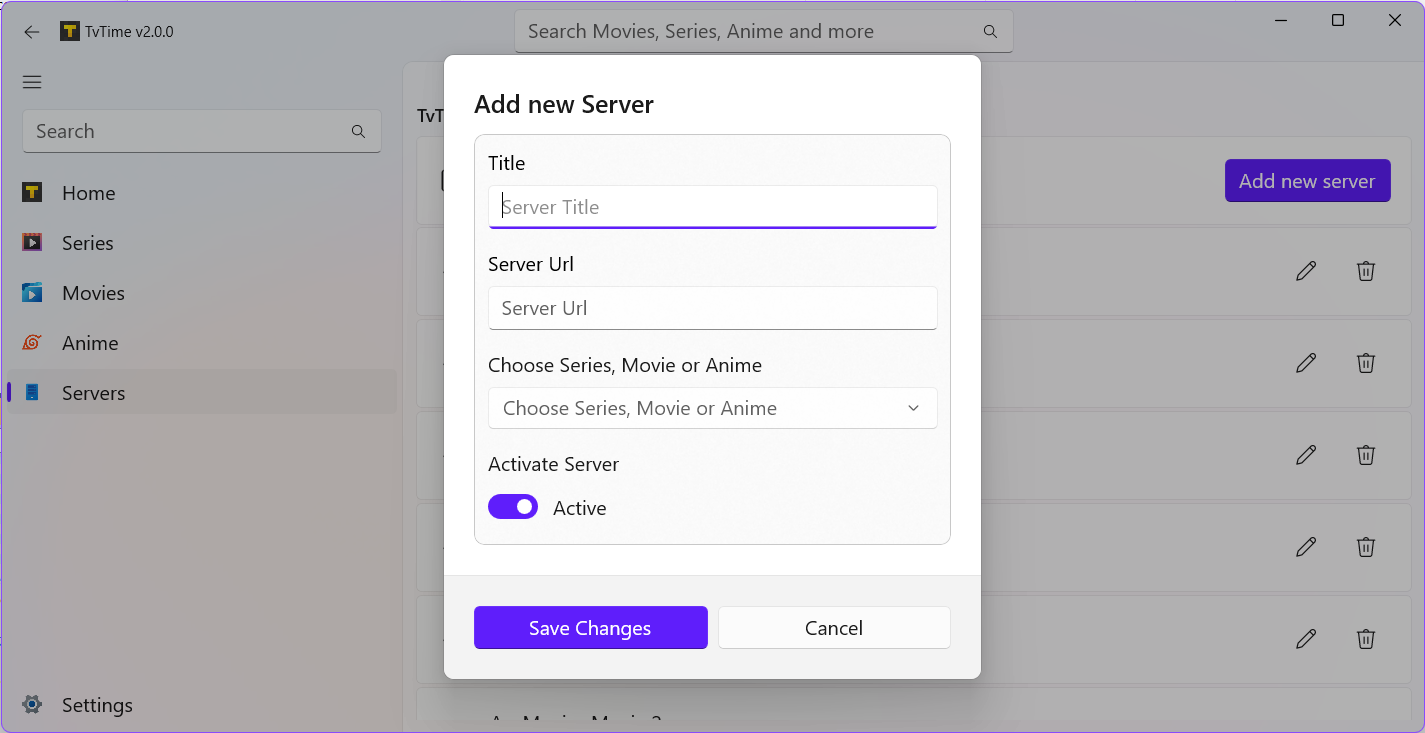The height and width of the screenshot is (733, 1425).
Task: Click the sidebar Search box
Action: pyautogui.click(x=202, y=131)
